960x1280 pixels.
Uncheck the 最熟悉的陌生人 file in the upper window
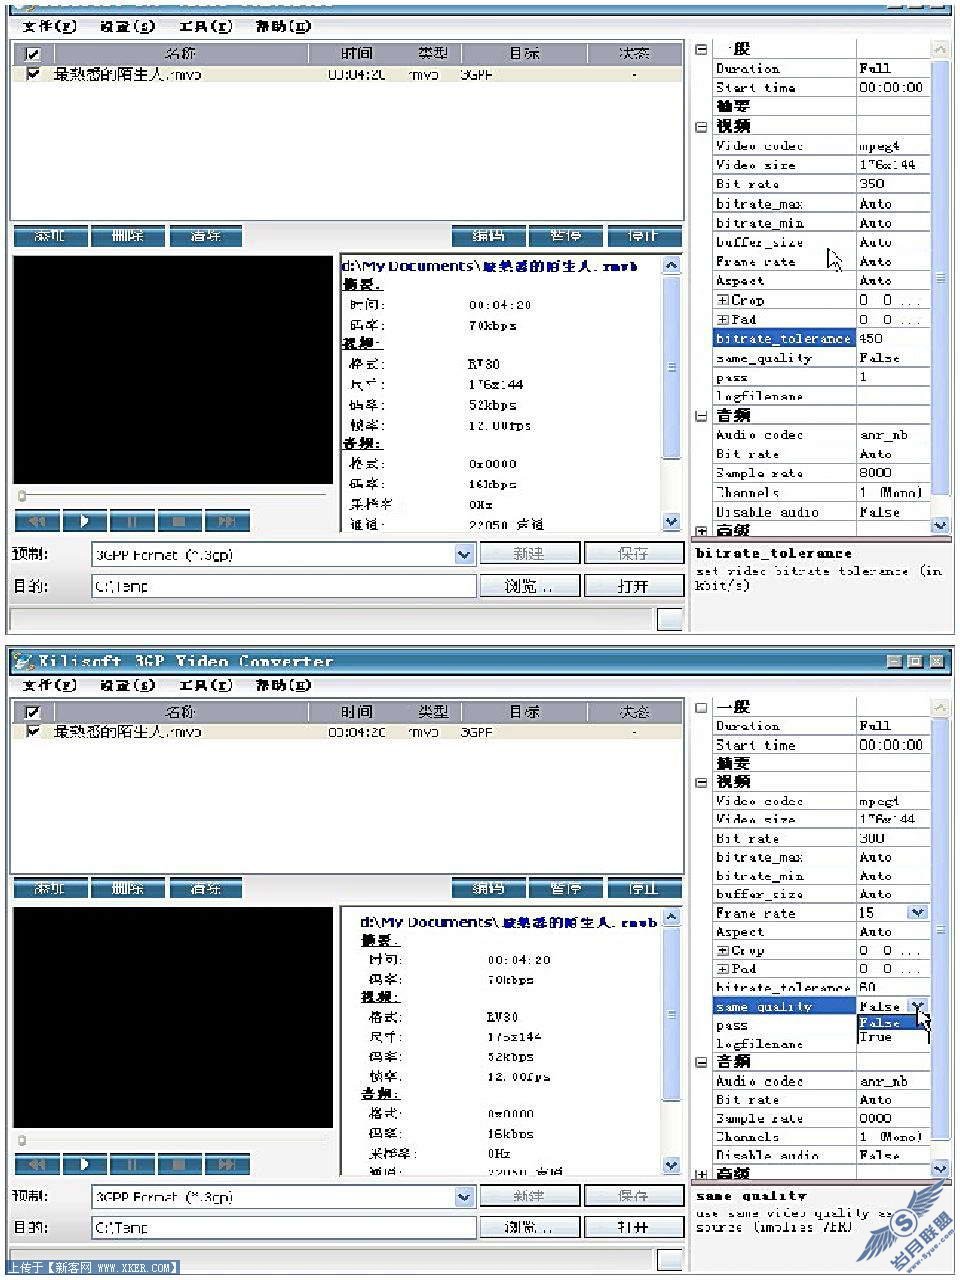[33, 74]
